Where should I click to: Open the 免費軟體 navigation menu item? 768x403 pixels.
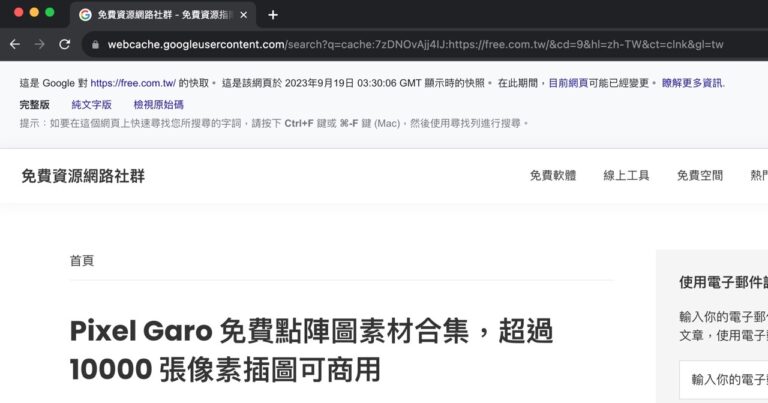[x=553, y=175]
